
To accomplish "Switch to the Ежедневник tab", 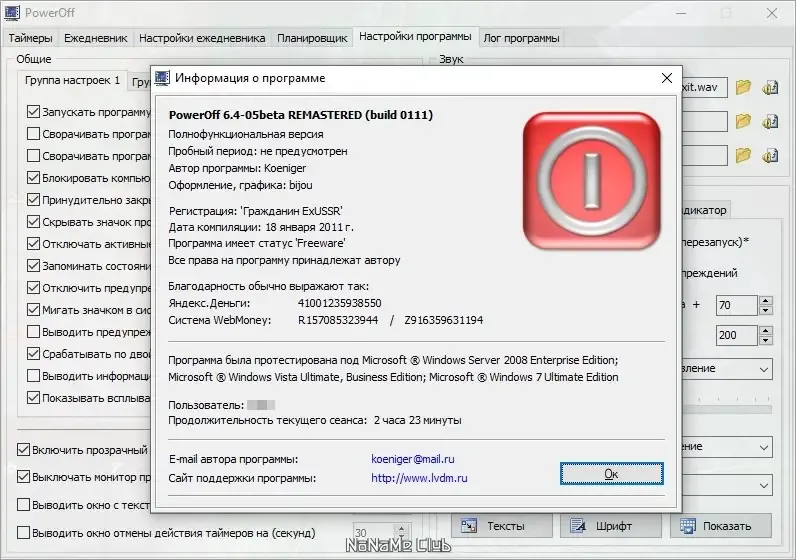I will (95, 38).
